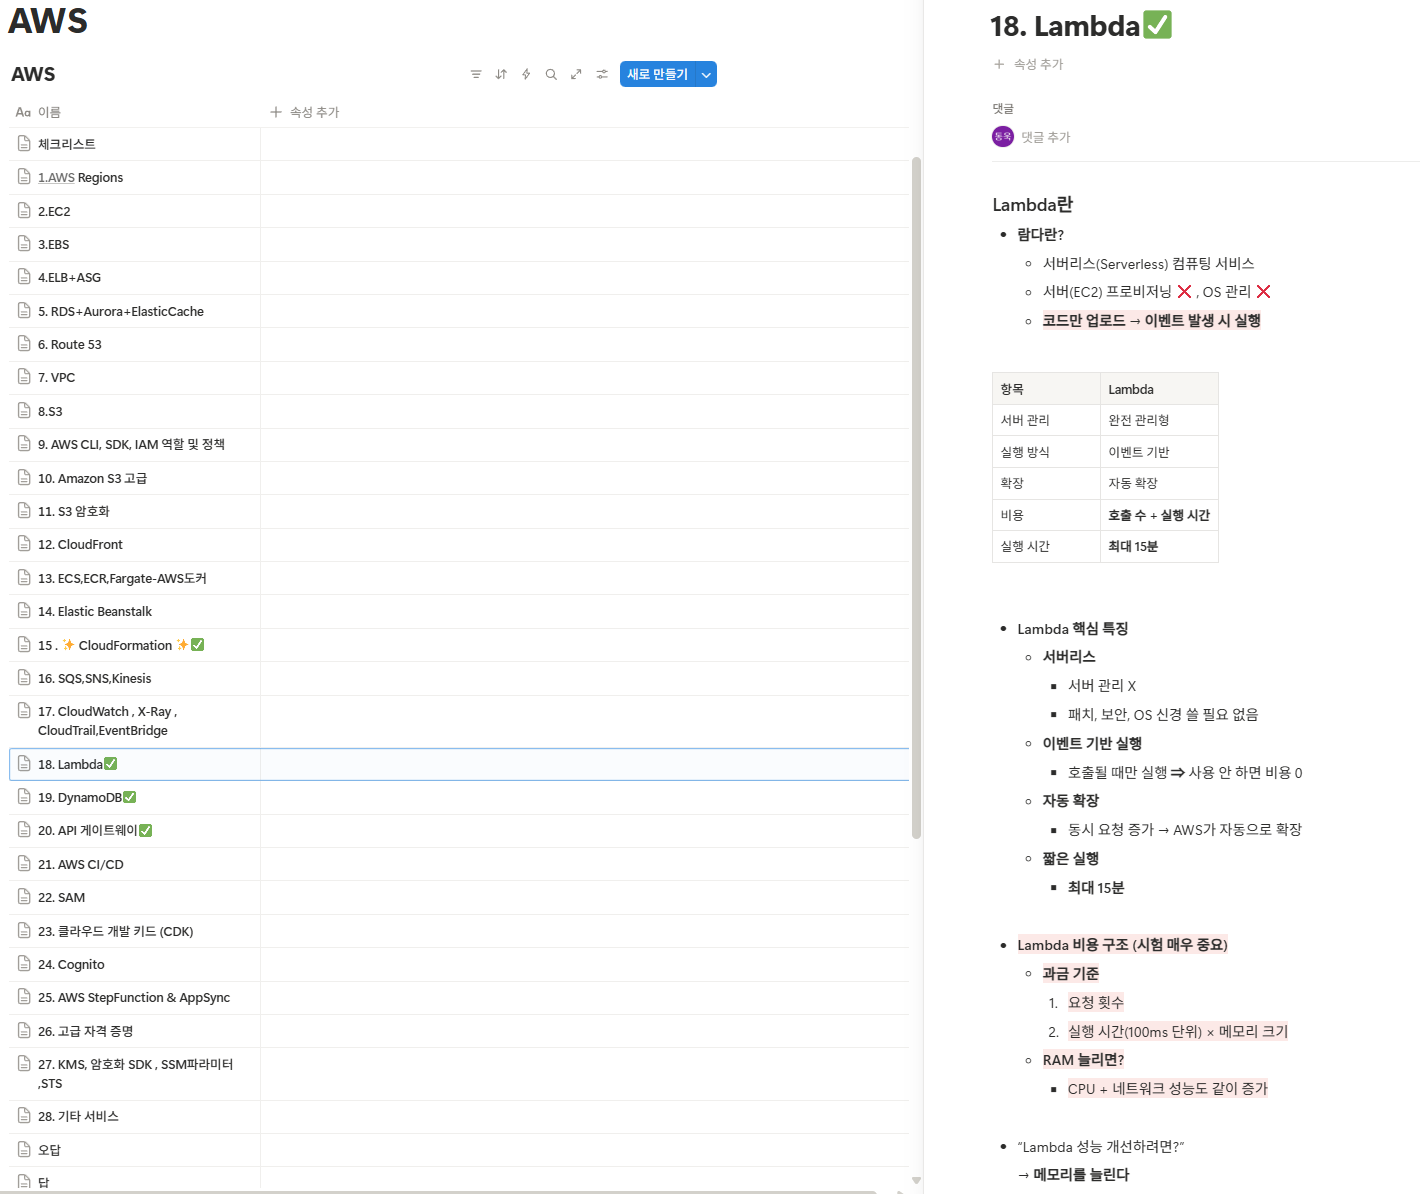Image resolution: width=1420 pixels, height=1194 pixels.
Task: Click page icon of 24. Cognito row
Action: pyautogui.click(x=24, y=964)
